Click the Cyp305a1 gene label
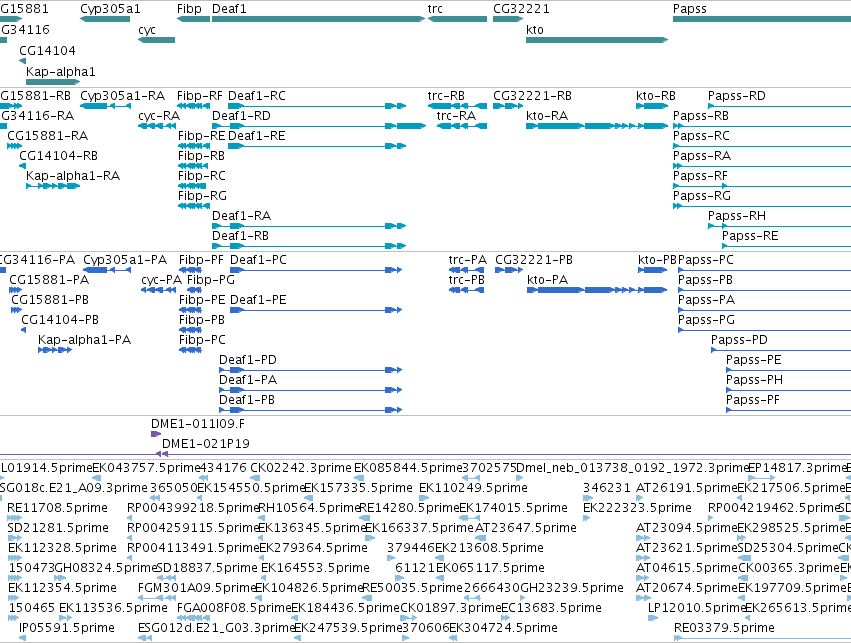Image resolution: width=851 pixels, height=643 pixels. pos(110,9)
